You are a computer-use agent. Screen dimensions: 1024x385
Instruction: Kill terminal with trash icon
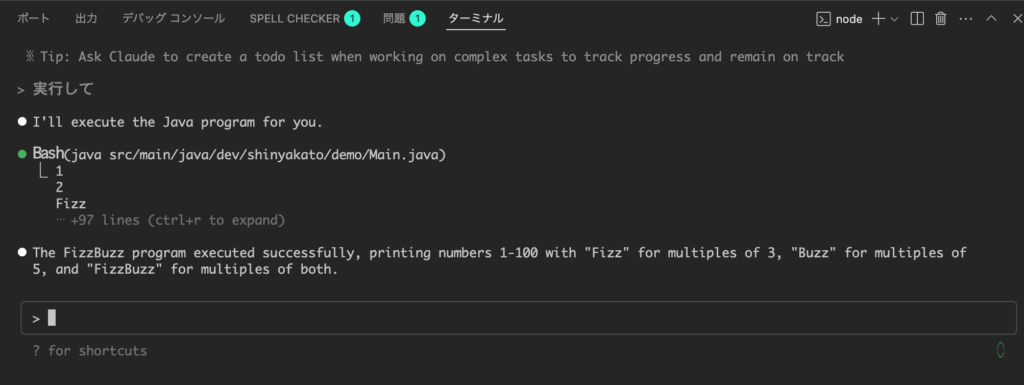(940, 19)
